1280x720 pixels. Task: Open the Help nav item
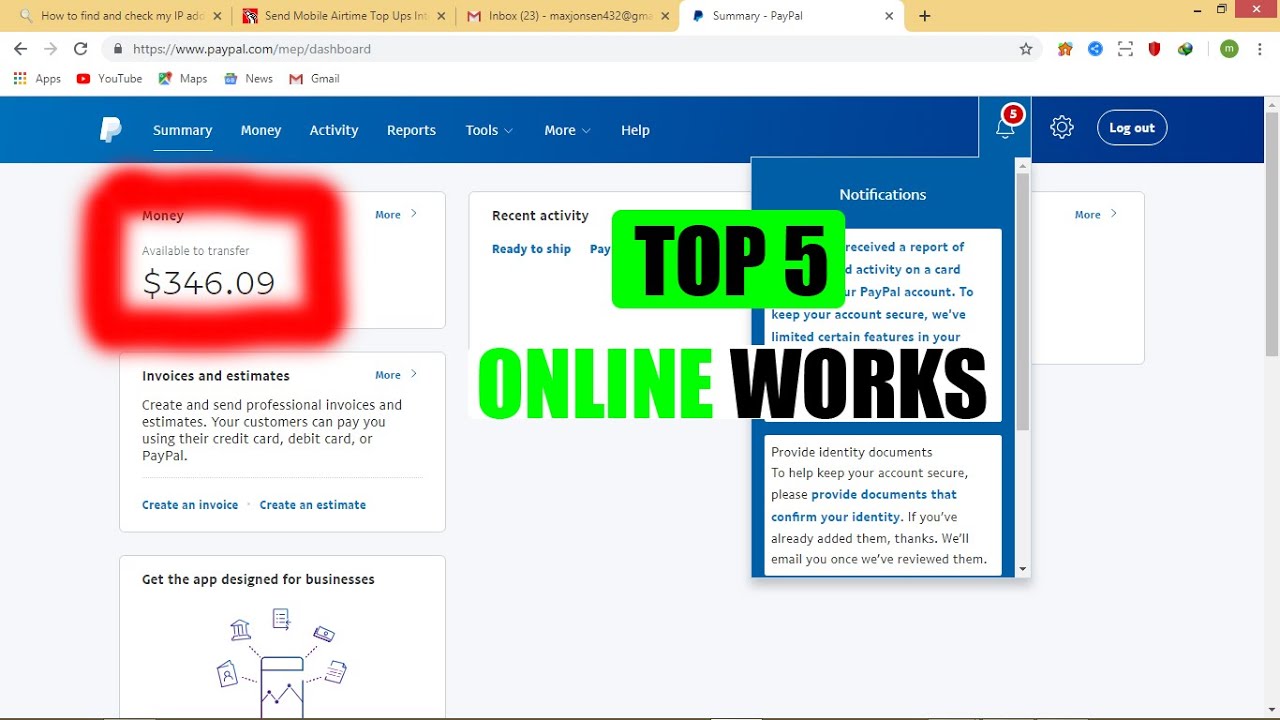pyautogui.click(x=635, y=130)
